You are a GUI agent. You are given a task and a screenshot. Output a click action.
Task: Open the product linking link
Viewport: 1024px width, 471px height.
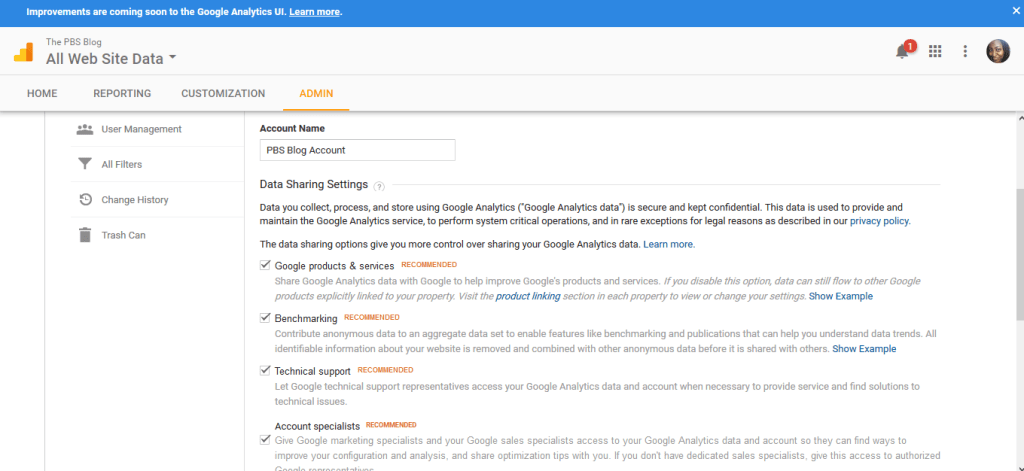point(528,296)
